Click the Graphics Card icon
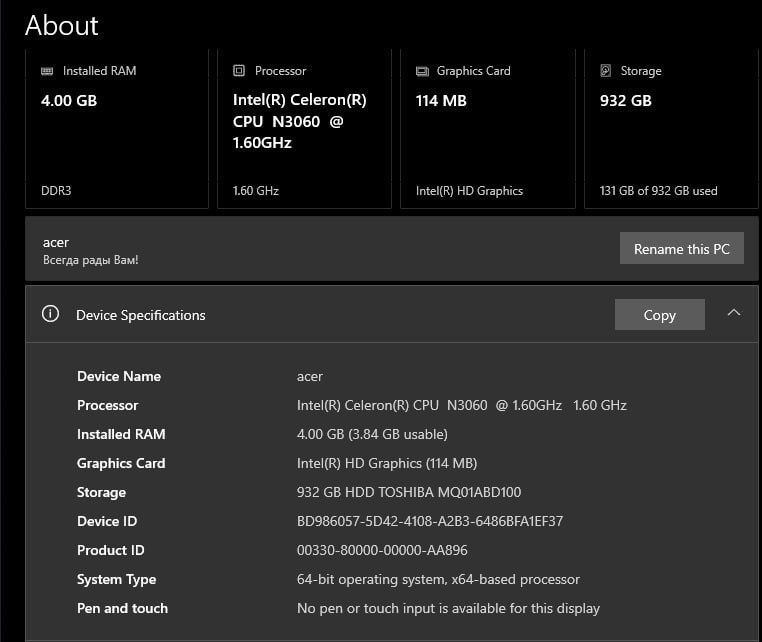This screenshot has width=762, height=642. (422, 71)
